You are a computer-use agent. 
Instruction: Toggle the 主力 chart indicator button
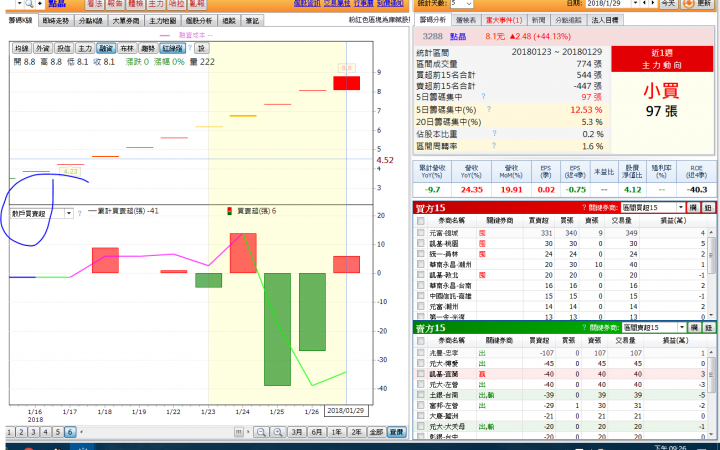pyautogui.click(x=85, y=48)
